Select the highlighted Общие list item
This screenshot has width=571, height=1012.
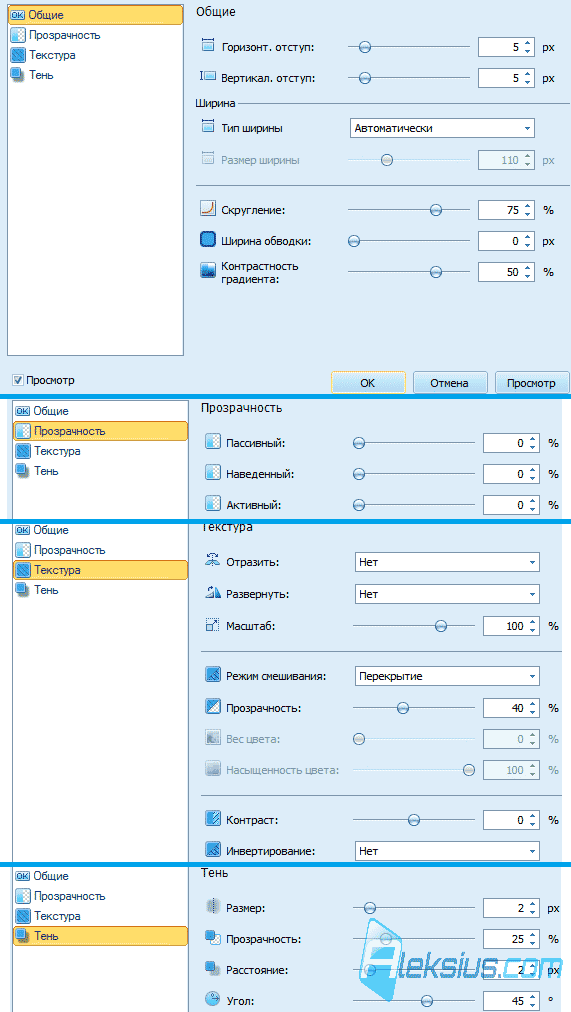(95, 15)
